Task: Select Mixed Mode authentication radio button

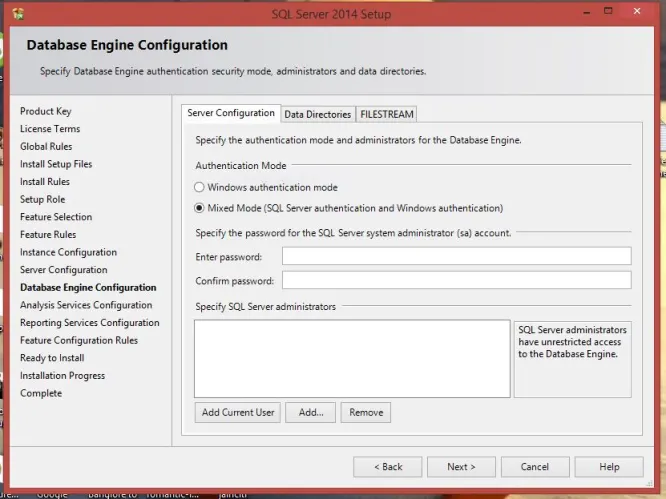Action: [x=200, y=208]
